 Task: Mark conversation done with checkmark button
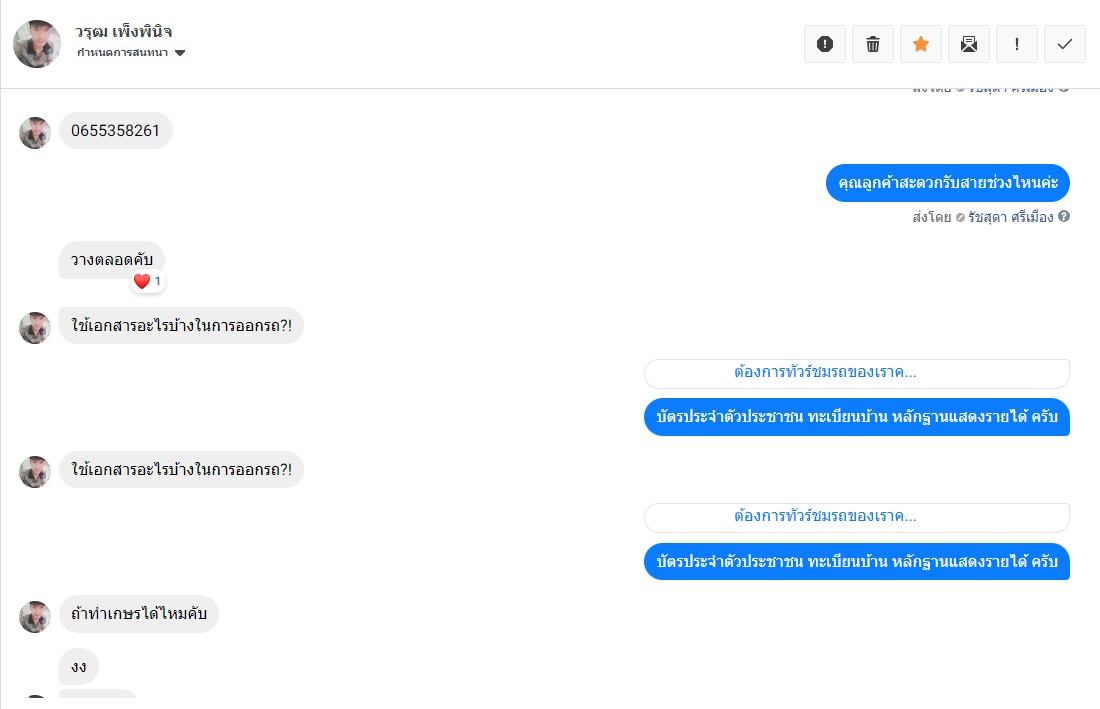1065,44
